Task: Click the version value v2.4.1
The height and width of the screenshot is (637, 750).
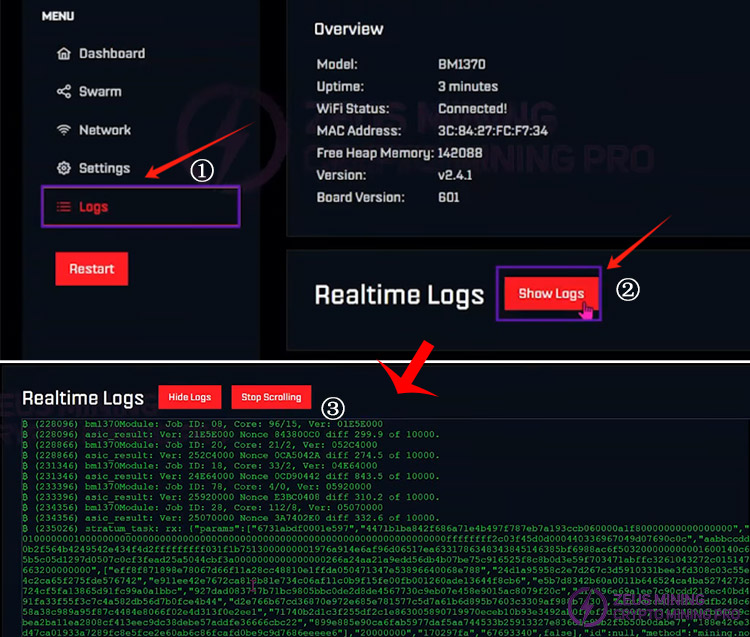Action: click(455, 175)
